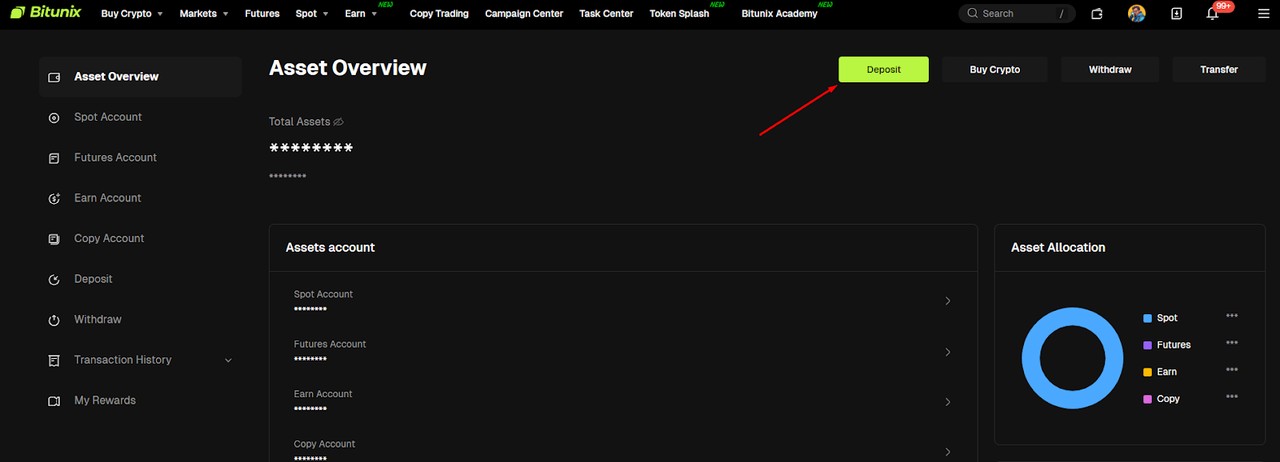Click the blue Spot legend swatch
Screen dimensions: 1280x462
pos(1147,318)
